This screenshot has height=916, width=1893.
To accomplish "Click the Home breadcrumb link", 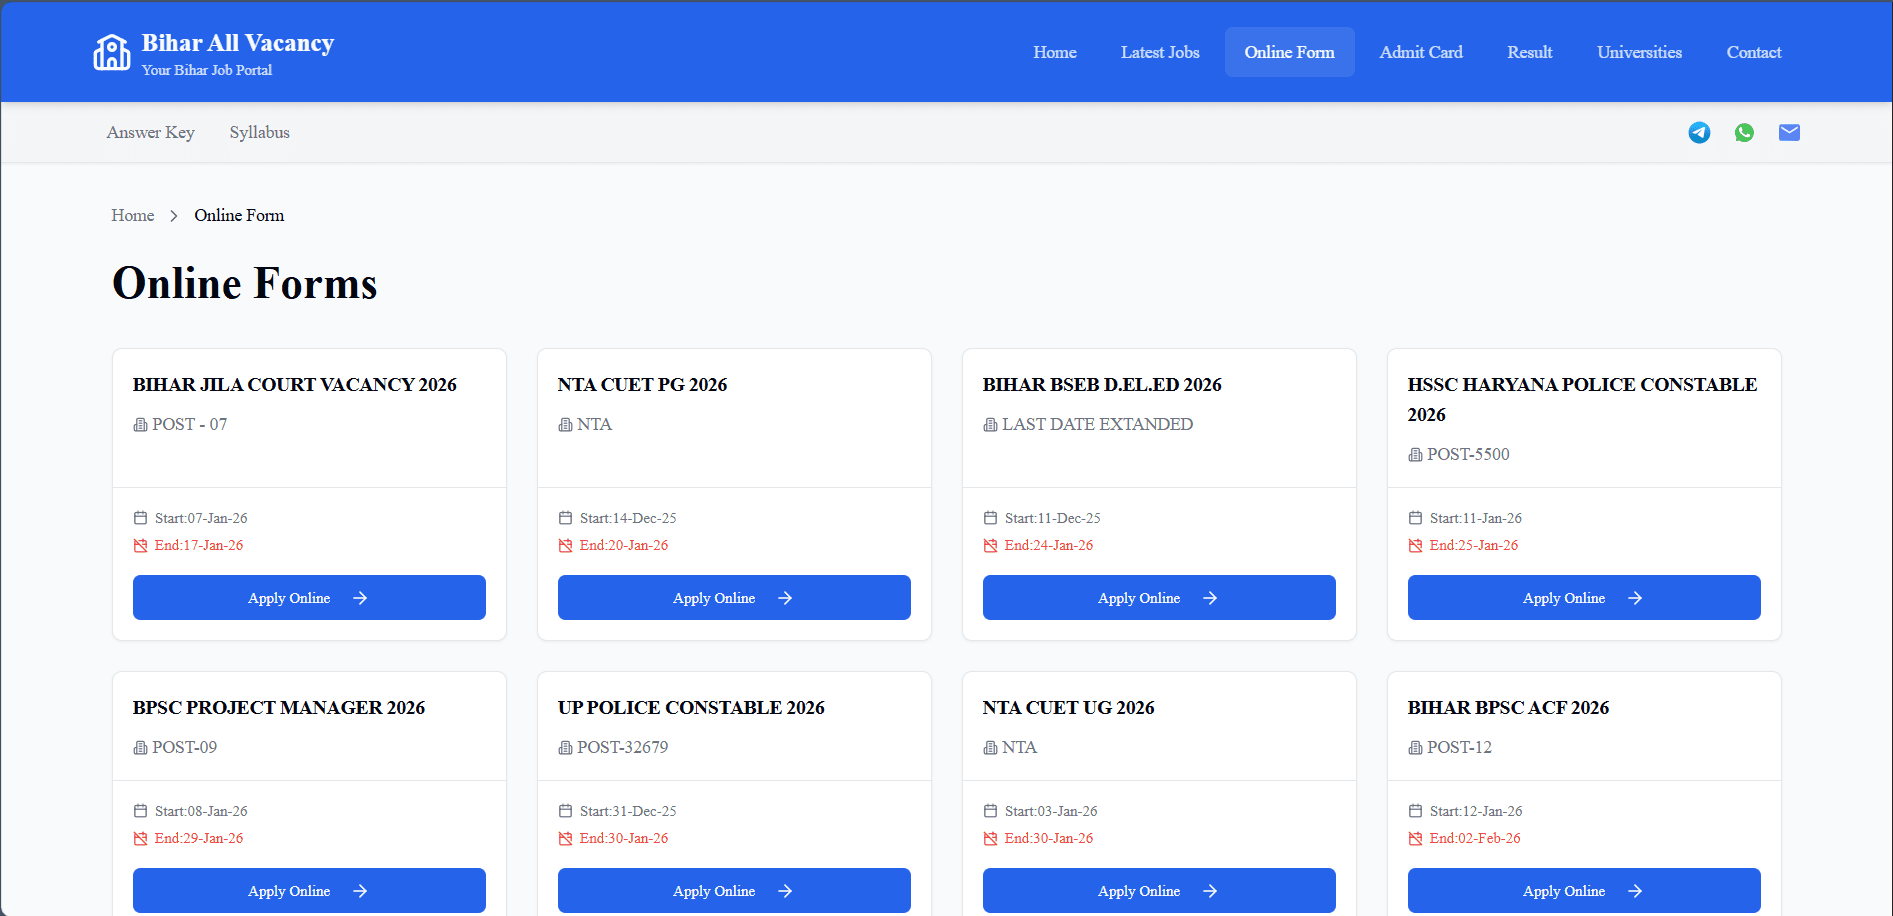I will (x=132, y=215).
